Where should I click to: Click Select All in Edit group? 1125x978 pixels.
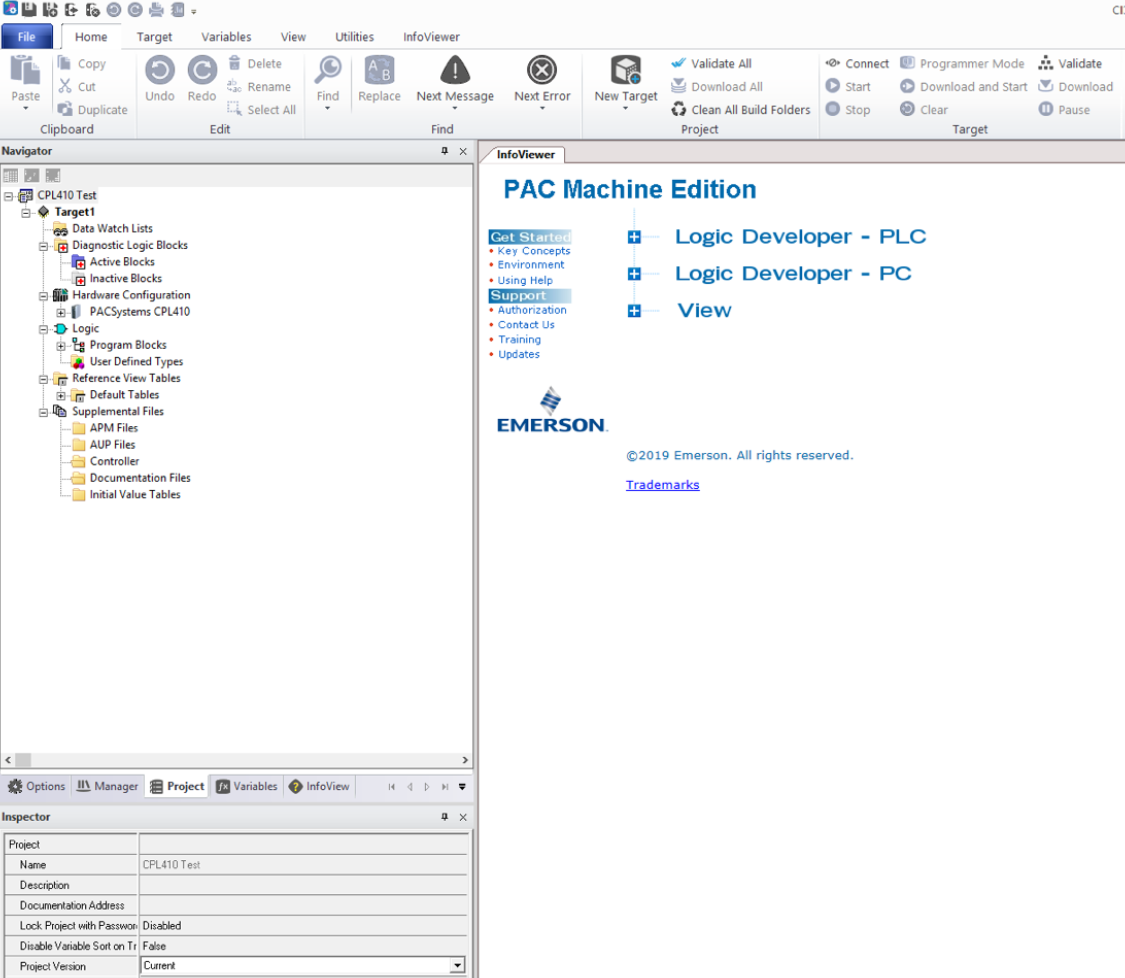pos(261,109)
